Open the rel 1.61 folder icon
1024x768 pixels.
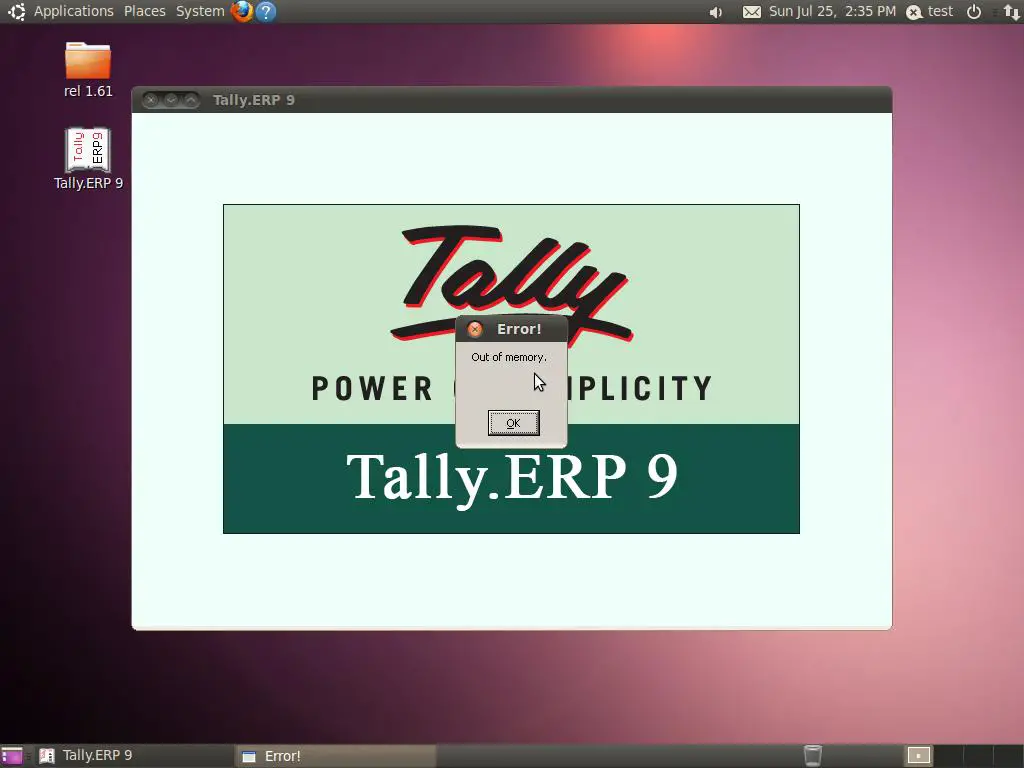pyautogui.click(x=88, y=60)
